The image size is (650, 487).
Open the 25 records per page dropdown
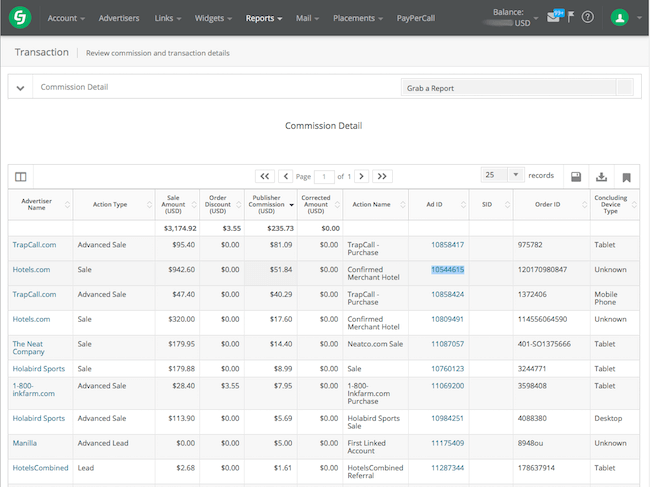[x=503, y=175]
